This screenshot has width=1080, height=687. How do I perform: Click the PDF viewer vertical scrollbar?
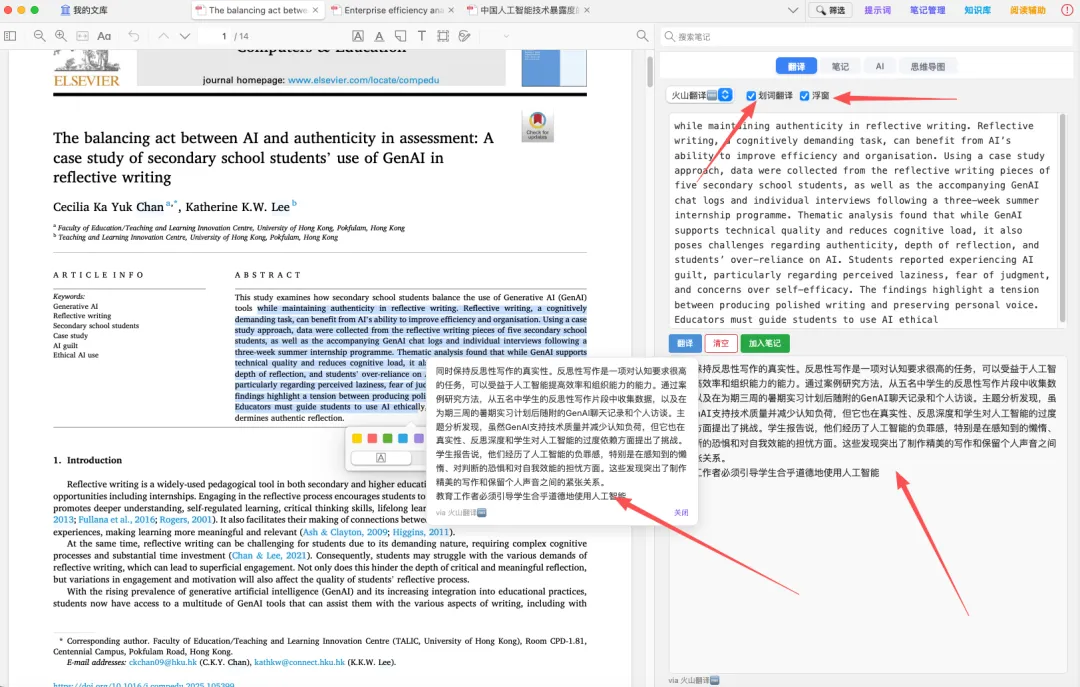650,72
